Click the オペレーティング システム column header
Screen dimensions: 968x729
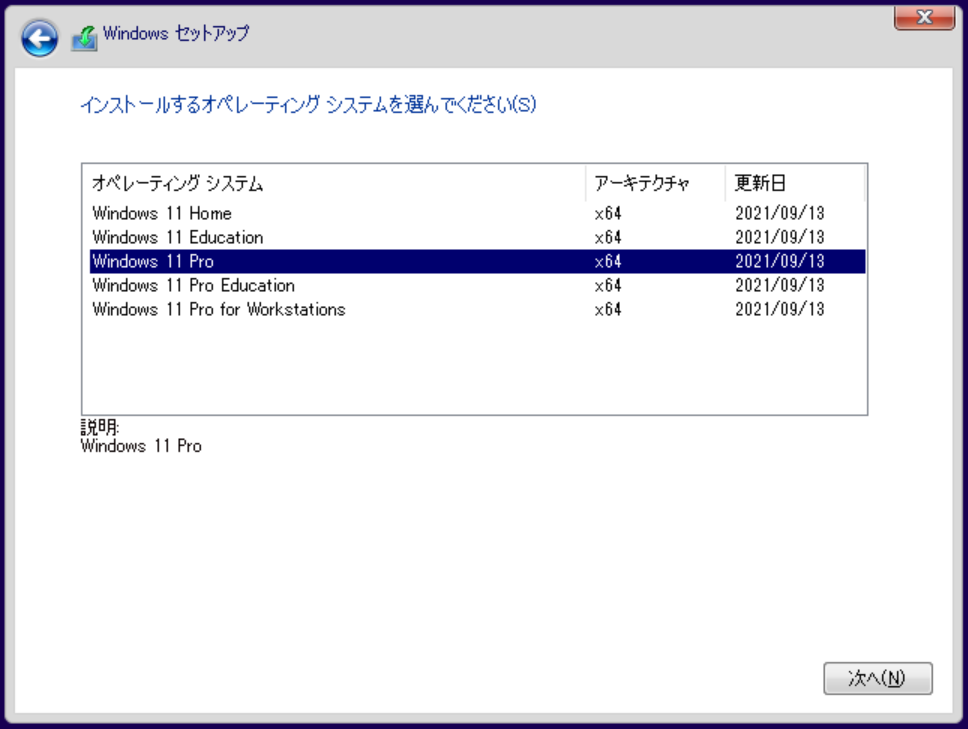tap(334, 183)
